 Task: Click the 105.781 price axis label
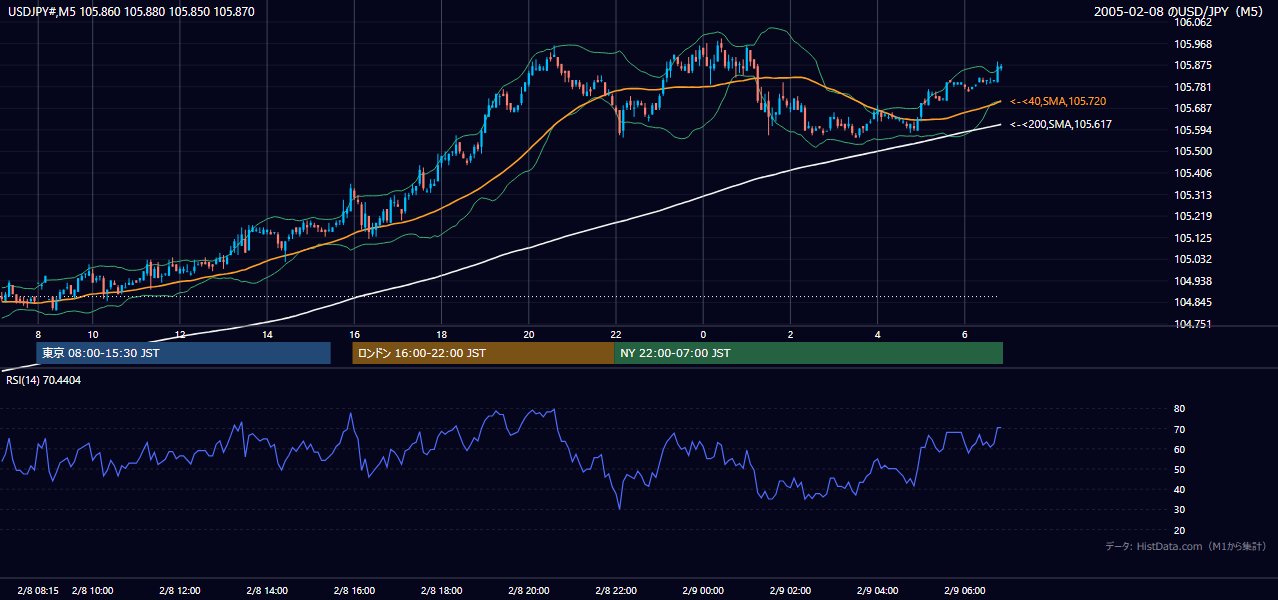(1193, 87)
